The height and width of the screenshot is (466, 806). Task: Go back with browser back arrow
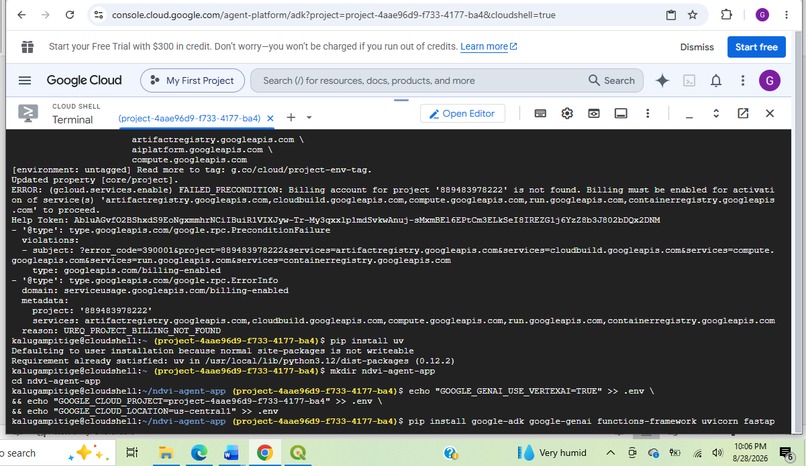click(x=21, y=15)
